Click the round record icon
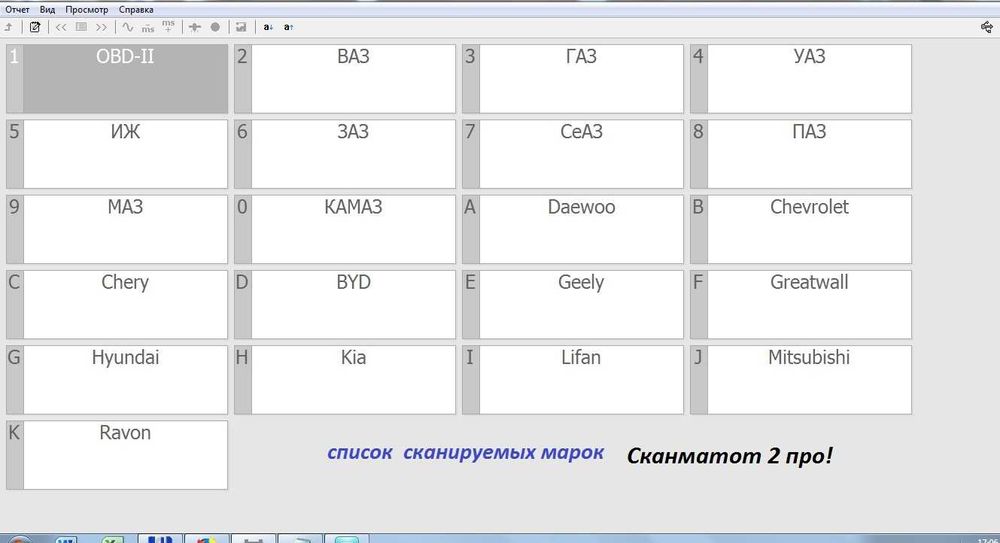 click(x=216, y=27)
